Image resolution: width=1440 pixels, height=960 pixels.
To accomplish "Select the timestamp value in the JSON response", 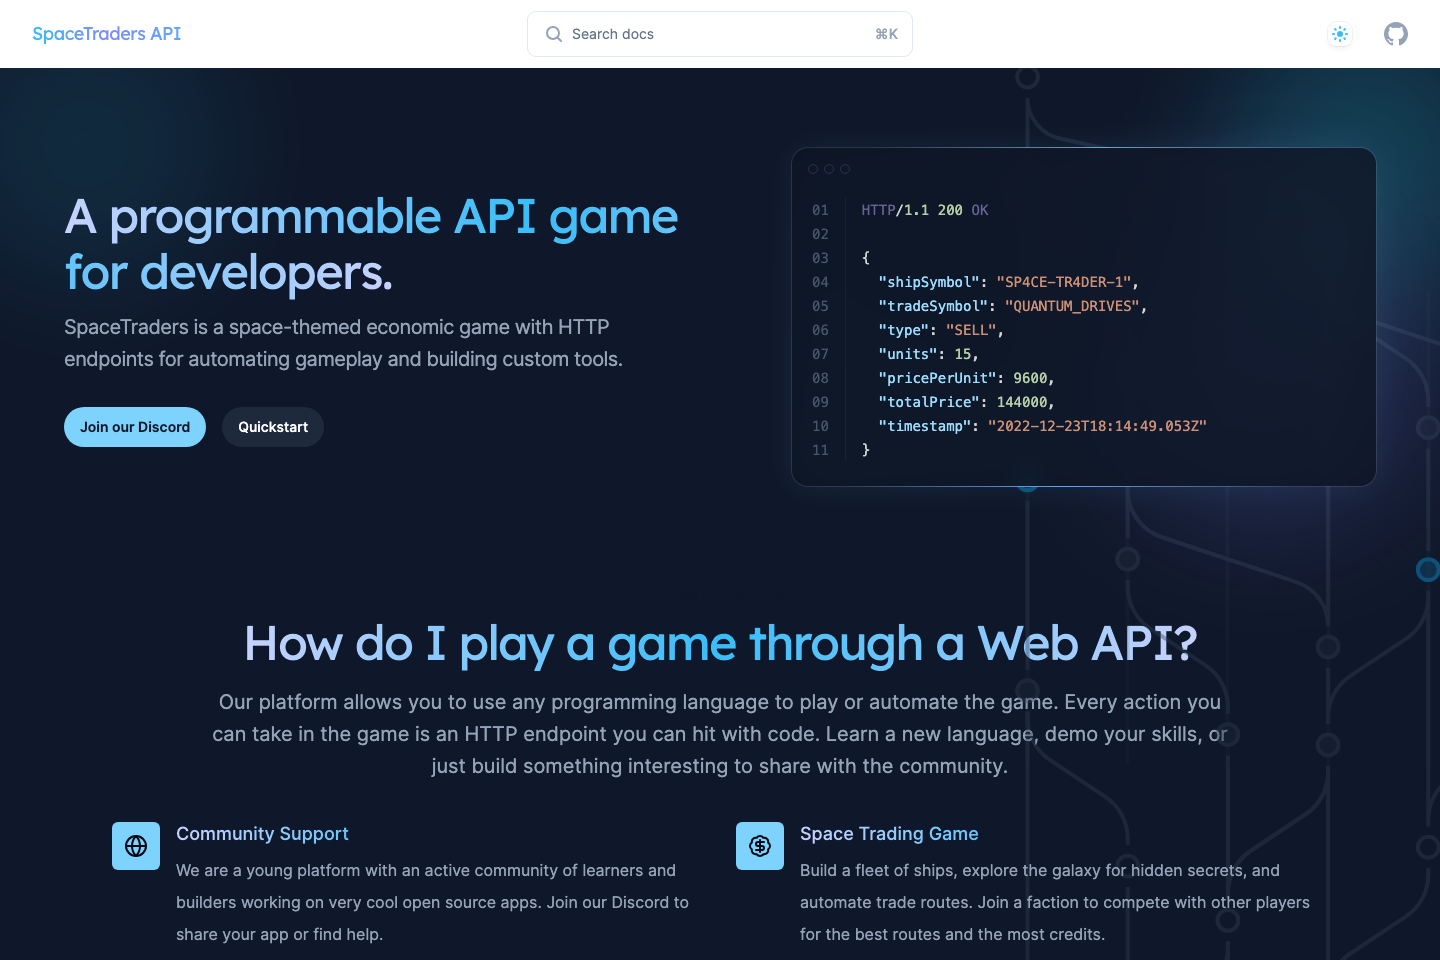I will click(x=1097, y=426).
